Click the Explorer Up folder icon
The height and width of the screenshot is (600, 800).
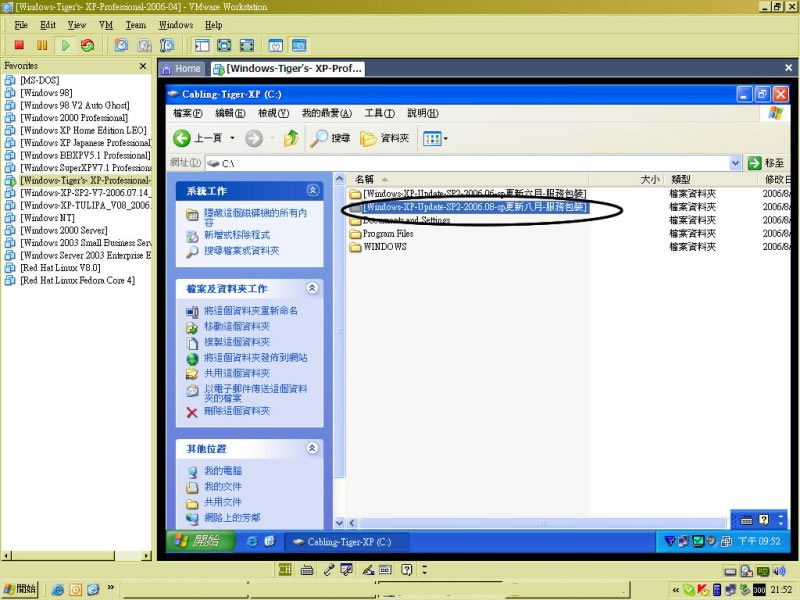coord(291,138)
